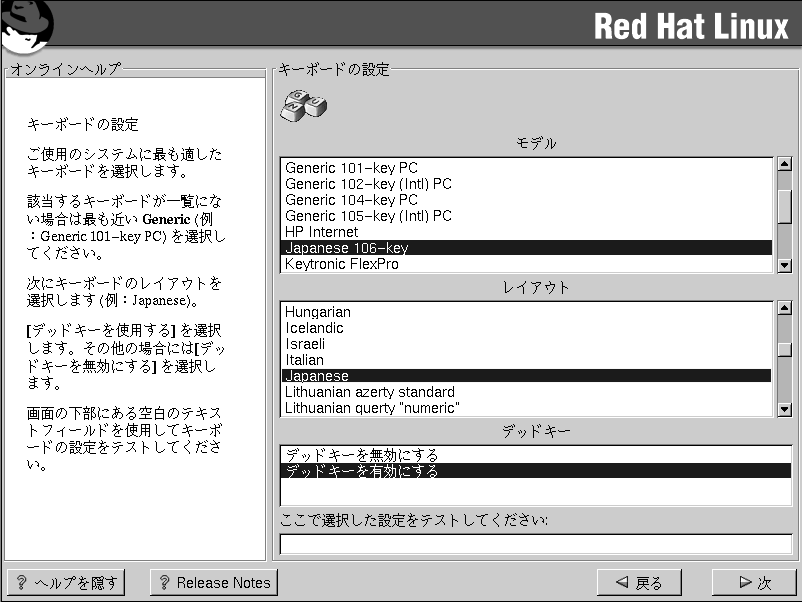Choose Generic 105-key (Intl) PC model
This screenshot has width=802, height=602.
pos(368,216)
